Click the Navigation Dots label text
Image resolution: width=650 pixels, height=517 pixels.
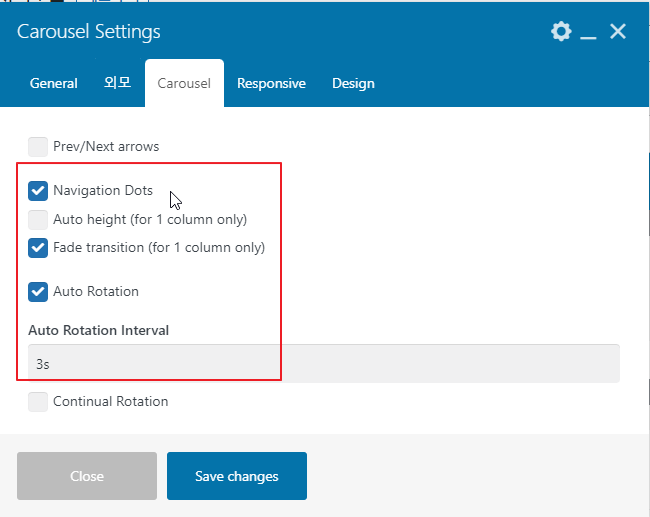coord(103,190)
